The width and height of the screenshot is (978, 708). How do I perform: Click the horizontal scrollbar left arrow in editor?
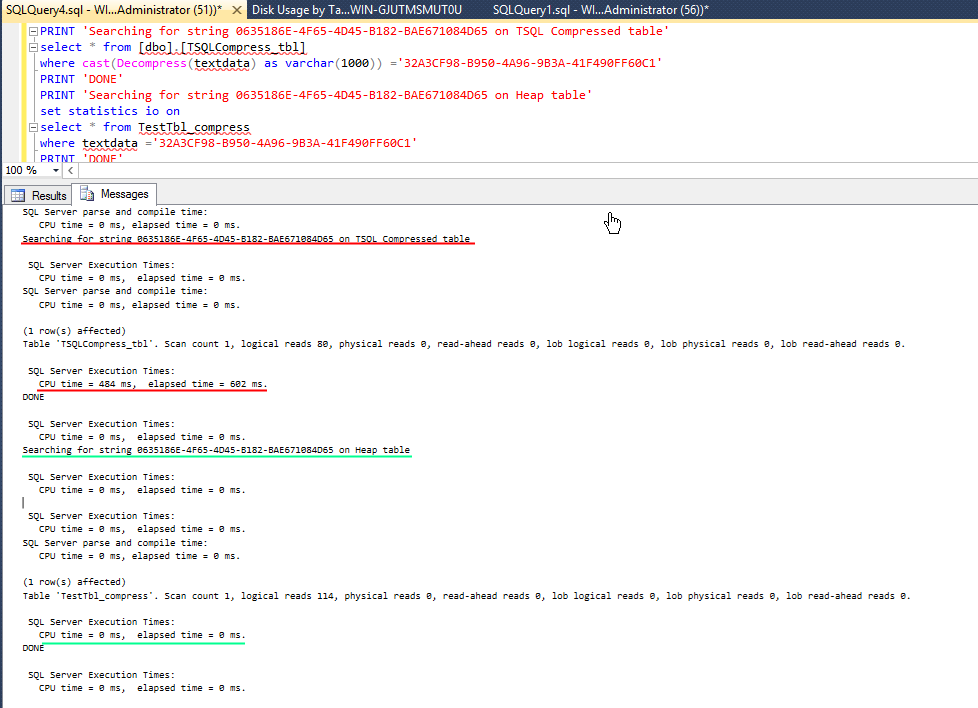(x=70, y=170)
